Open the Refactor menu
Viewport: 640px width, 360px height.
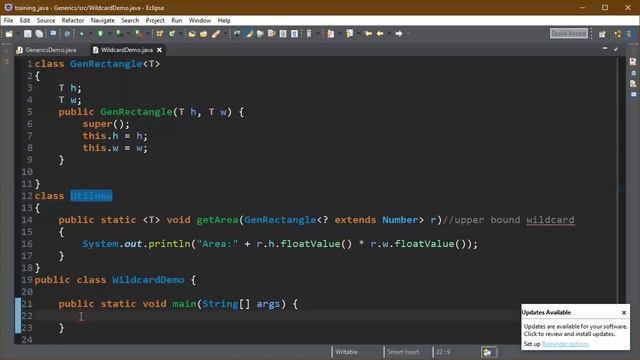tap(73, 20)
